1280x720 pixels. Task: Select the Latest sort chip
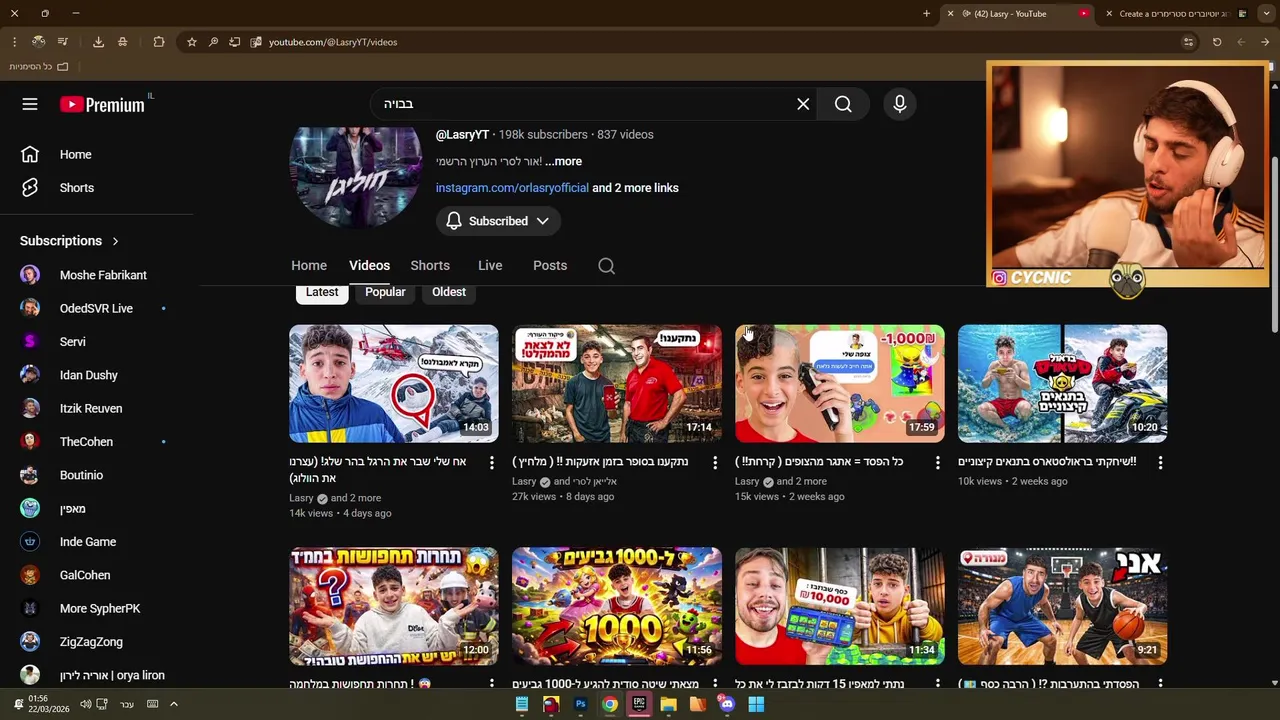click(322, 292)
